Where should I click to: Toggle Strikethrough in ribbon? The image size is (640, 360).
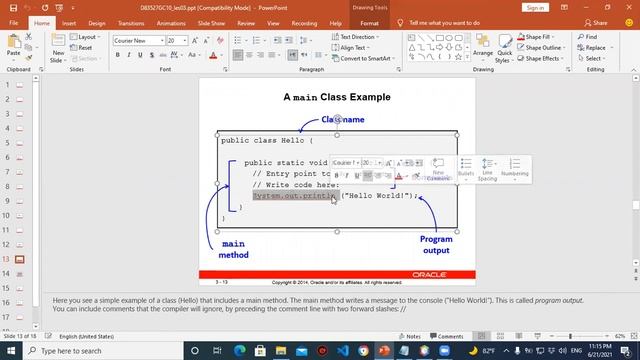pos(163,55)
